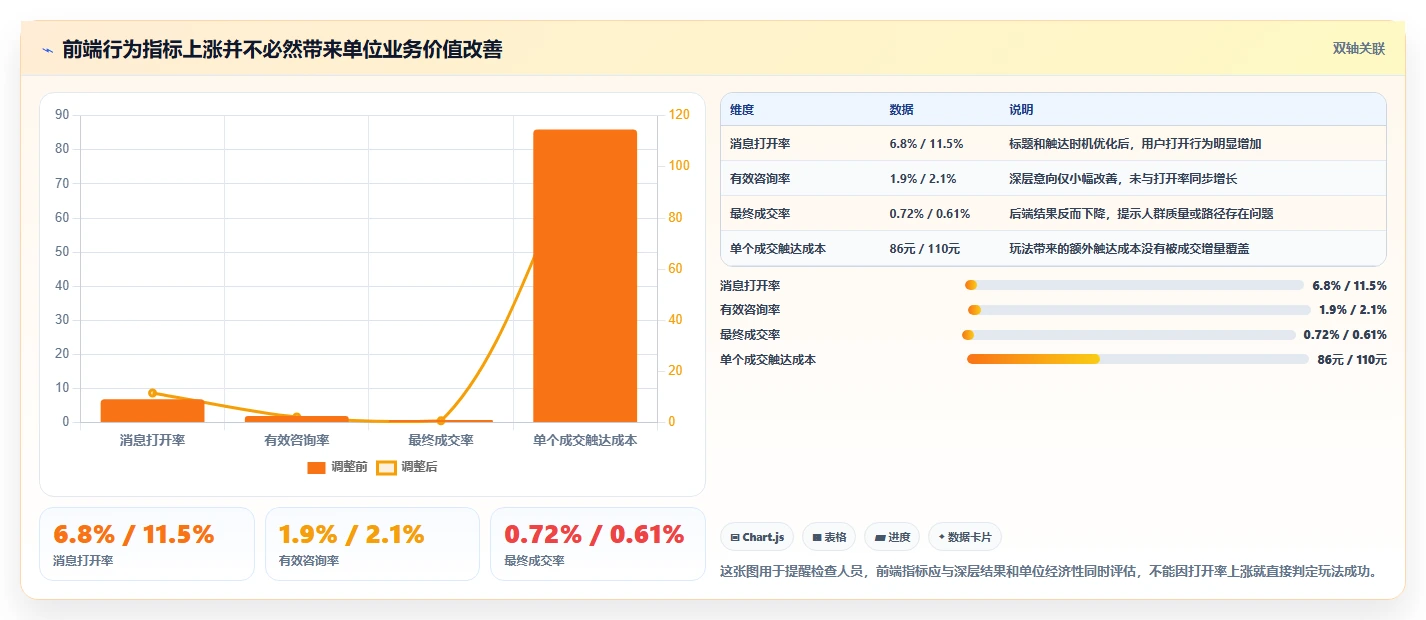Click table value 6.8% / 11.5%

click(926, 144)
